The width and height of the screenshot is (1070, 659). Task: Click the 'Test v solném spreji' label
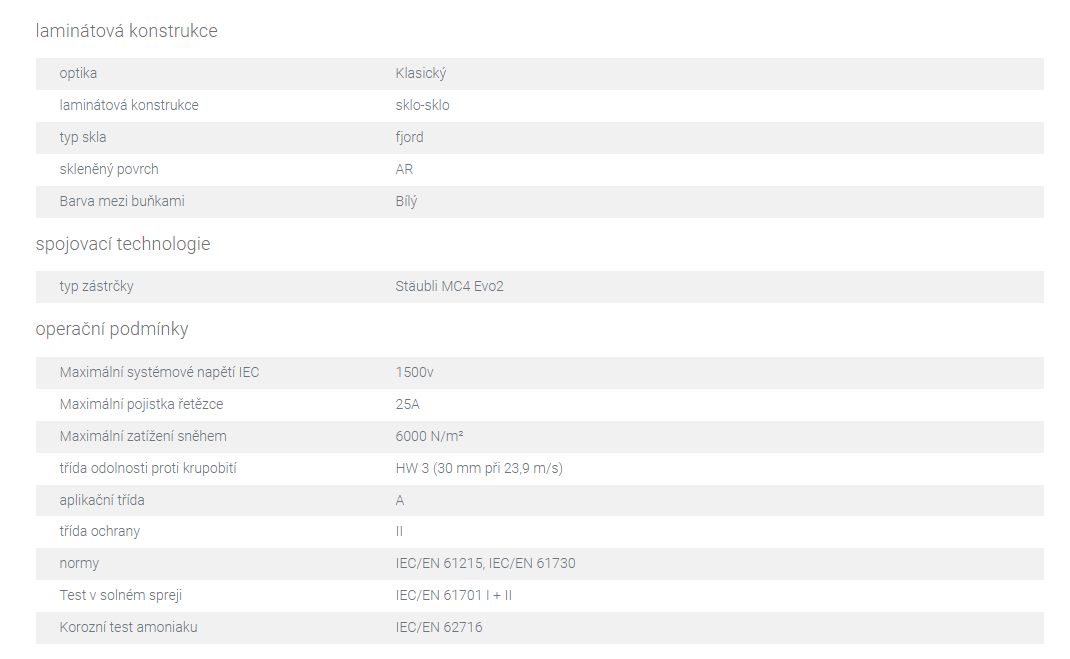(x=121, y=595)
